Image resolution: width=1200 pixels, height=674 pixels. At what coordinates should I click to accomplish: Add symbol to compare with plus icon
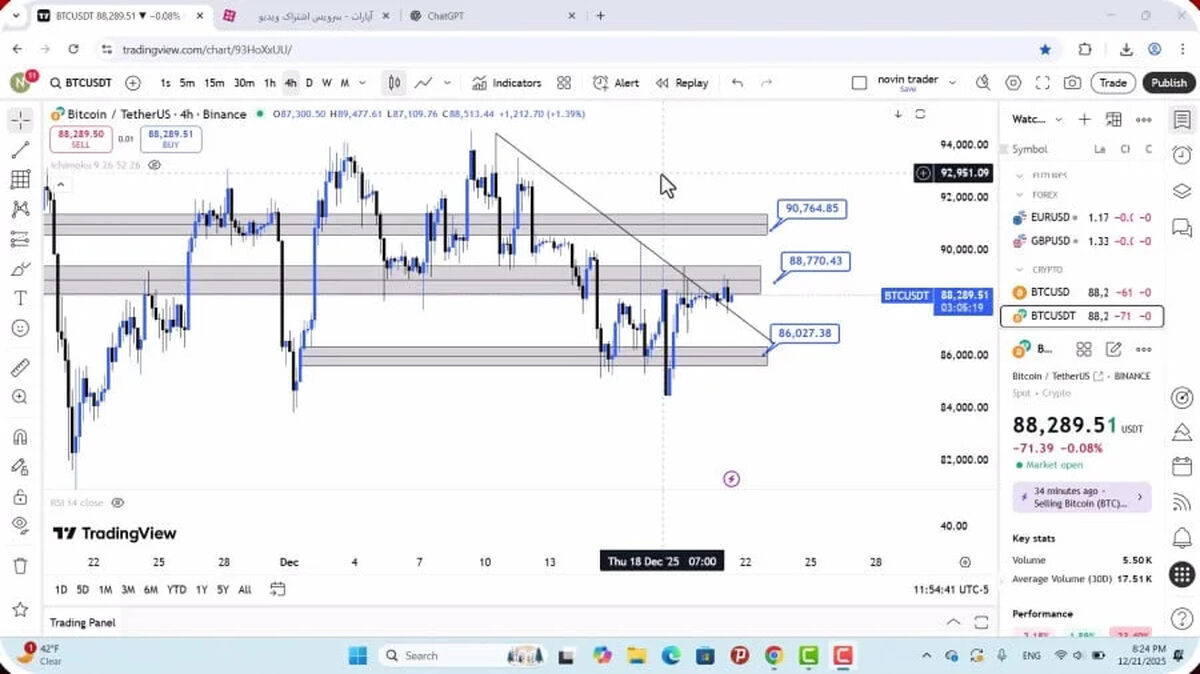pos(133,83)
